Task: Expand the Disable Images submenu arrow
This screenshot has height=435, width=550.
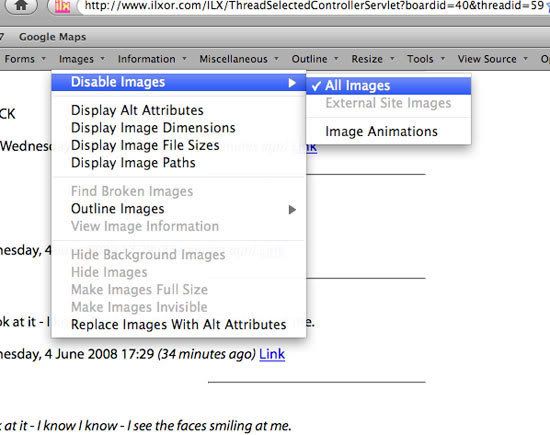Action: [x=292, y=83]
